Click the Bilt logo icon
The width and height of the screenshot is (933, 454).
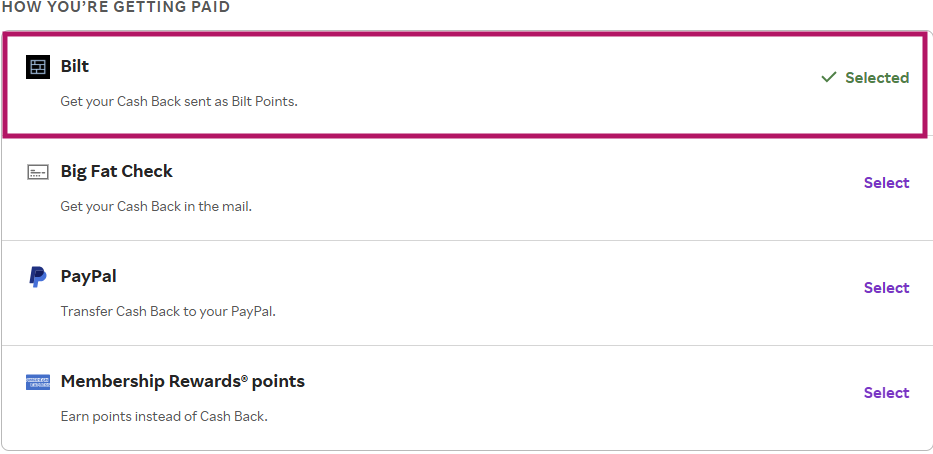[38, 67]
